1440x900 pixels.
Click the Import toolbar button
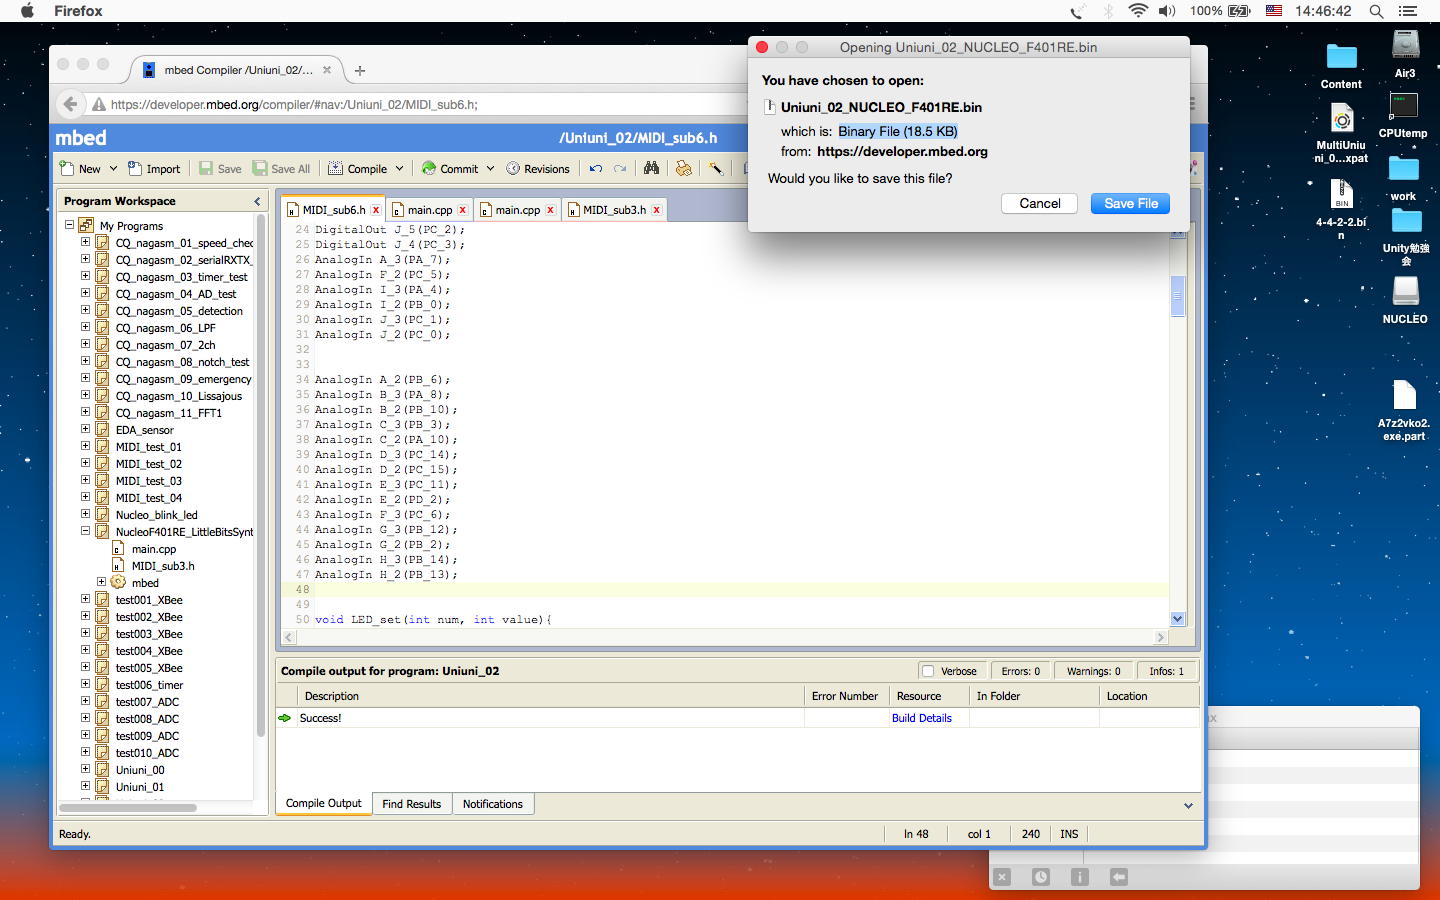(155, 169)
